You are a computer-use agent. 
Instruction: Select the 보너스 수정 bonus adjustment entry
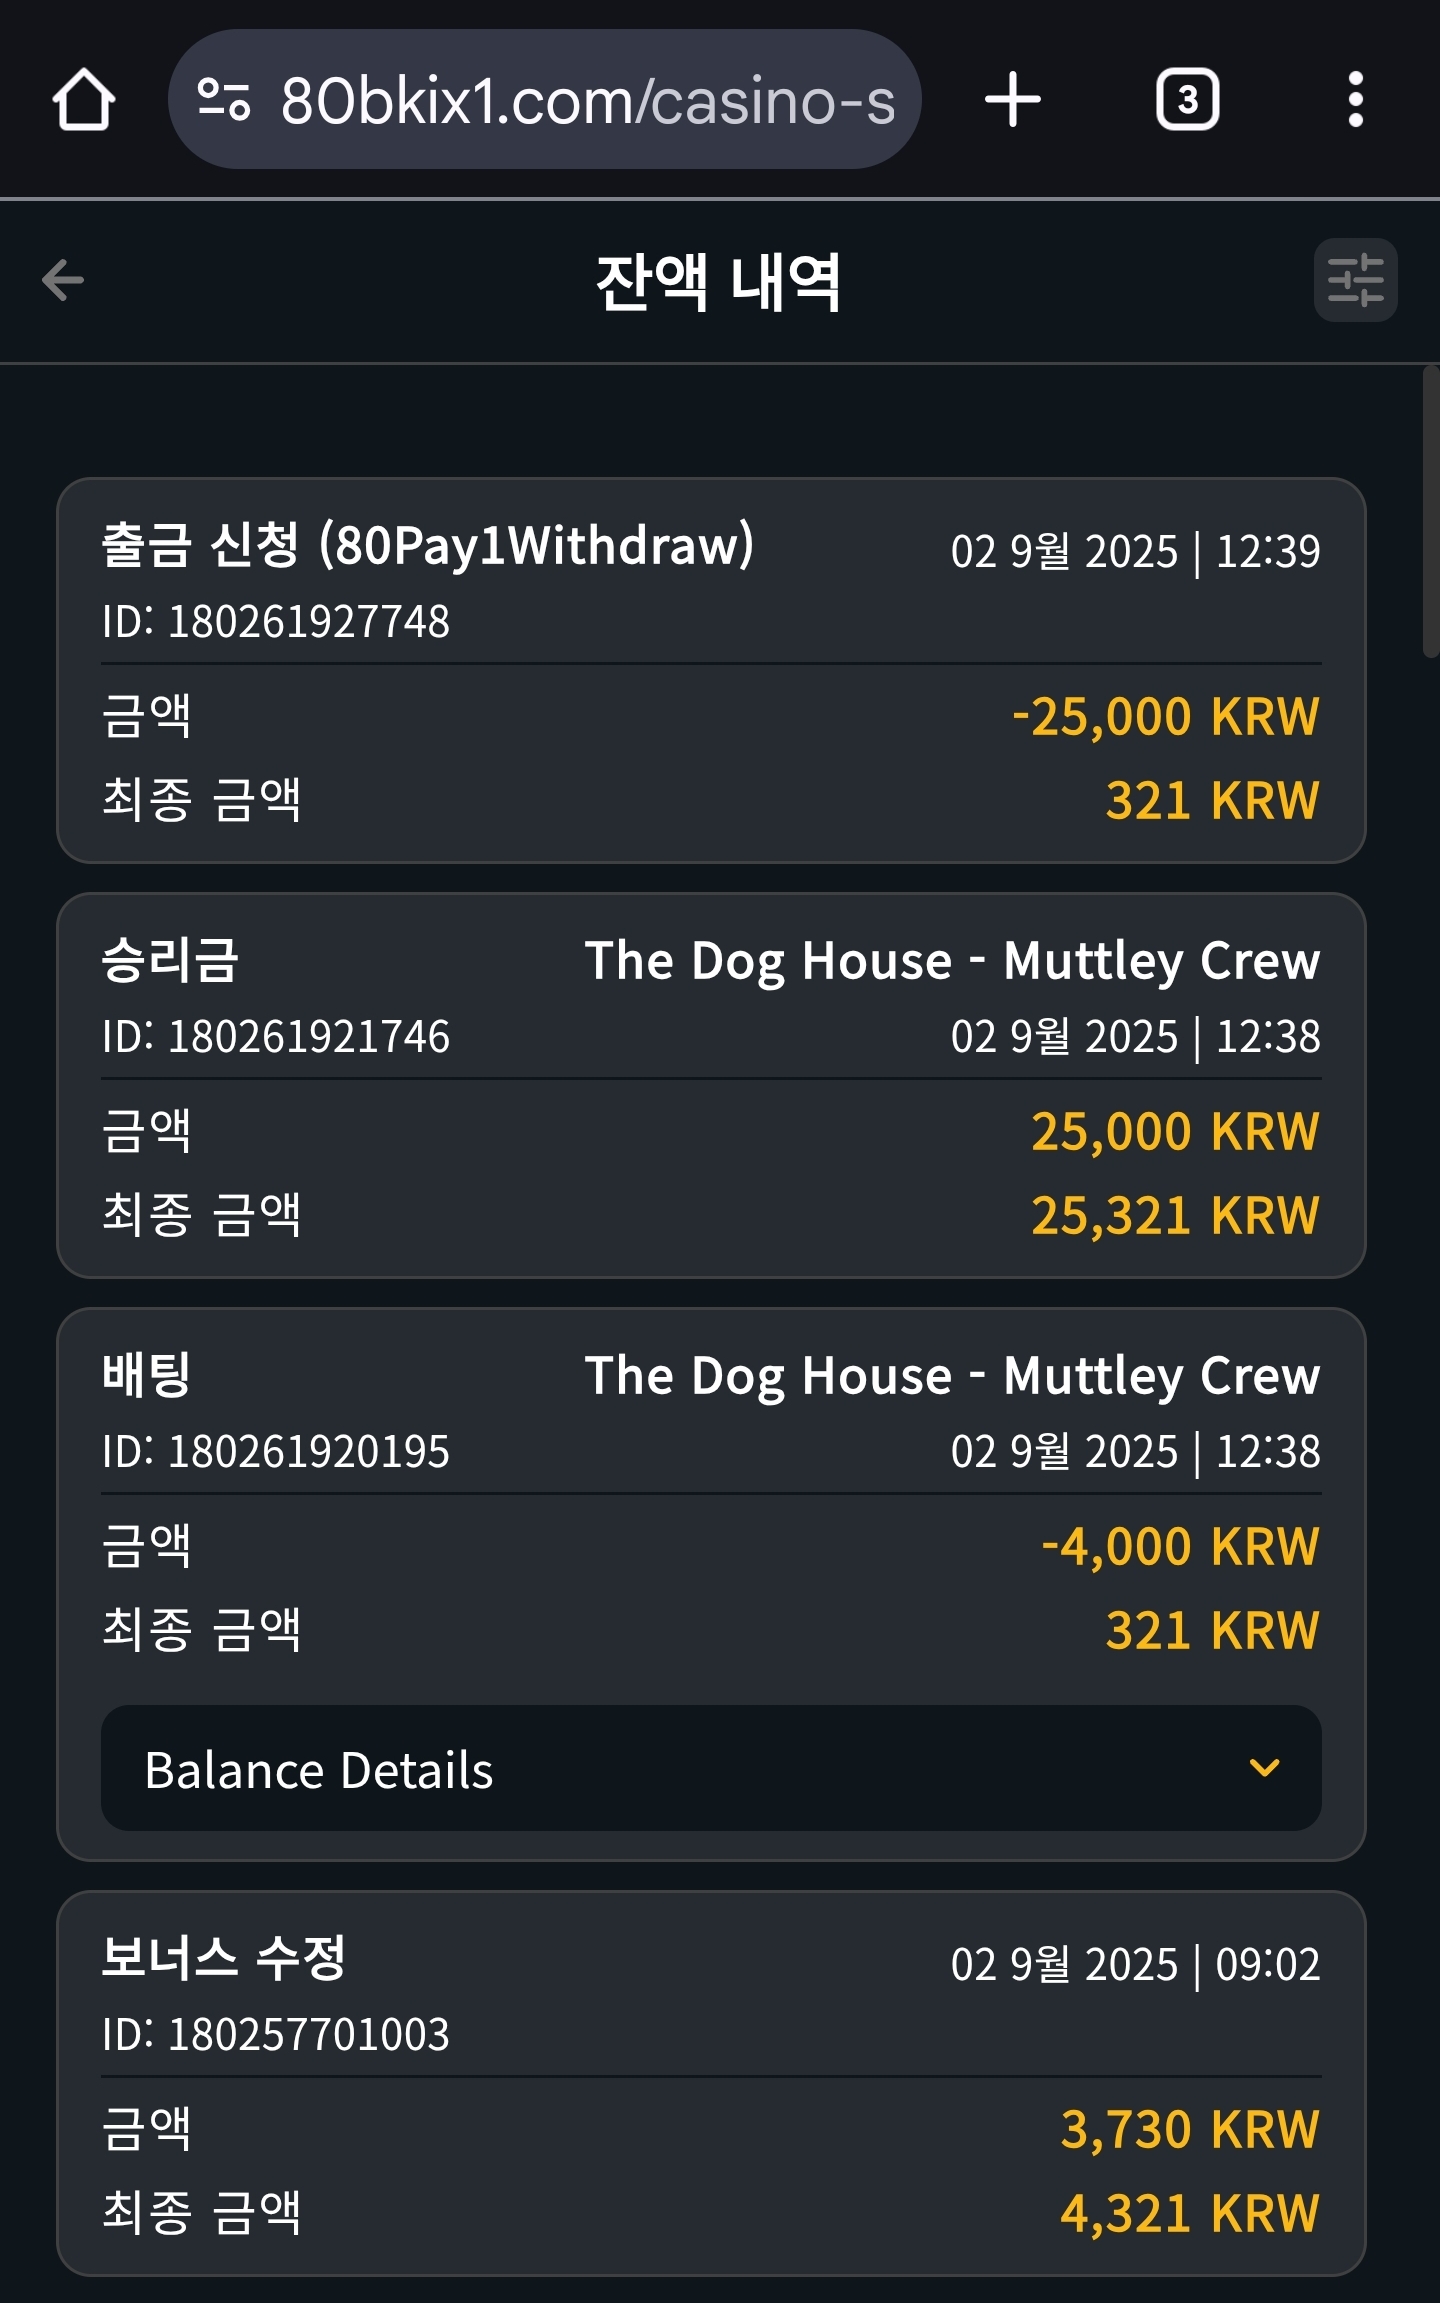point(711,2083)
